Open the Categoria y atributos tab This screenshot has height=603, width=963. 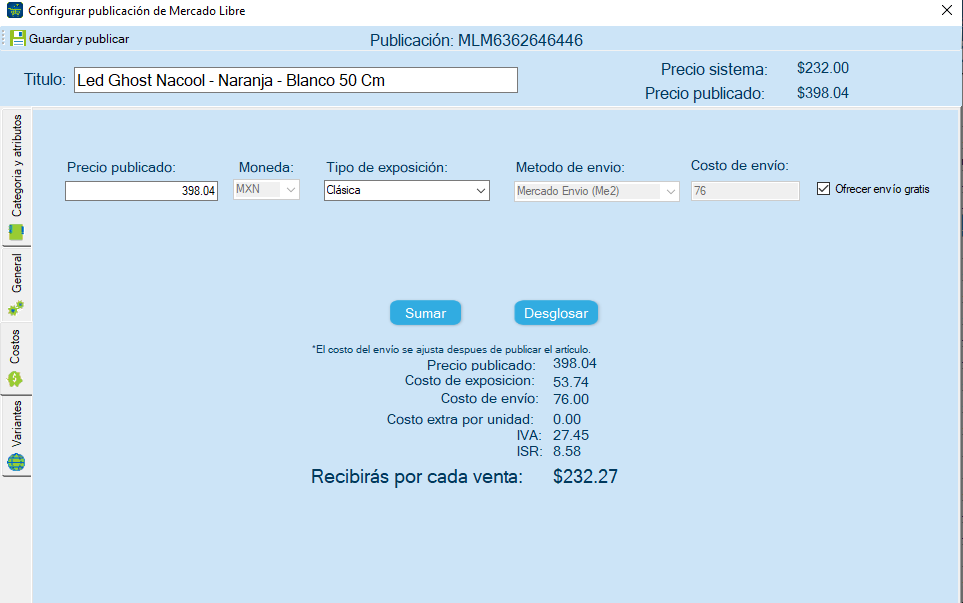tap(17, 177)
